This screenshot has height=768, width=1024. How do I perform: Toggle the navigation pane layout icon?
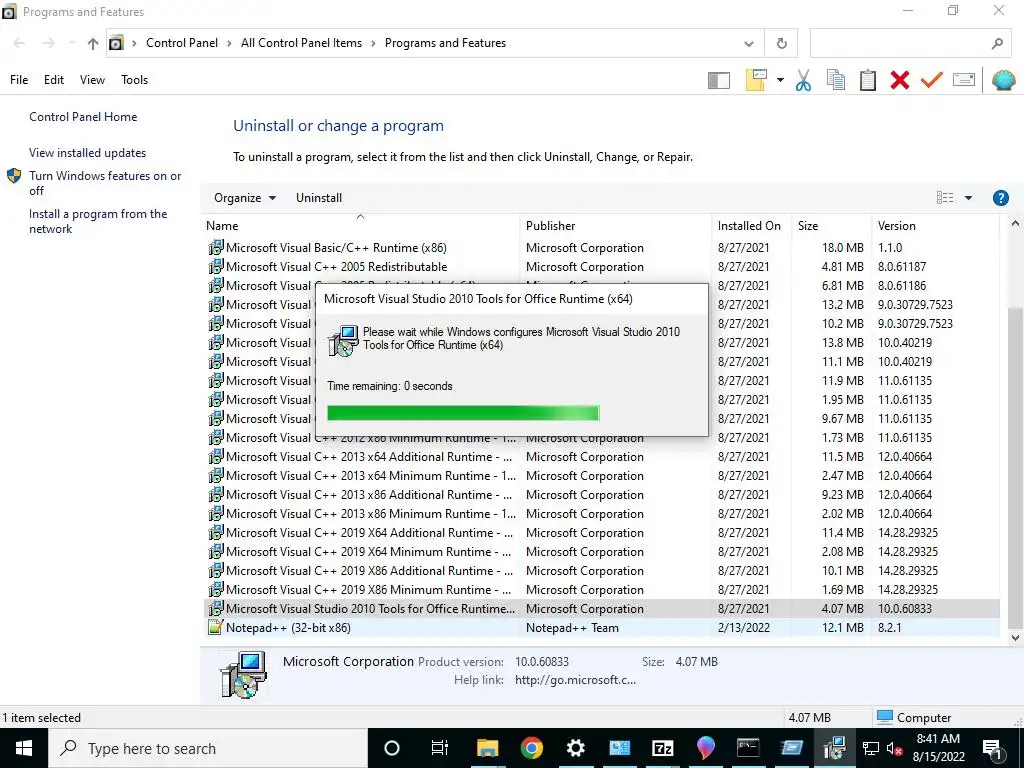click(718, 80)
